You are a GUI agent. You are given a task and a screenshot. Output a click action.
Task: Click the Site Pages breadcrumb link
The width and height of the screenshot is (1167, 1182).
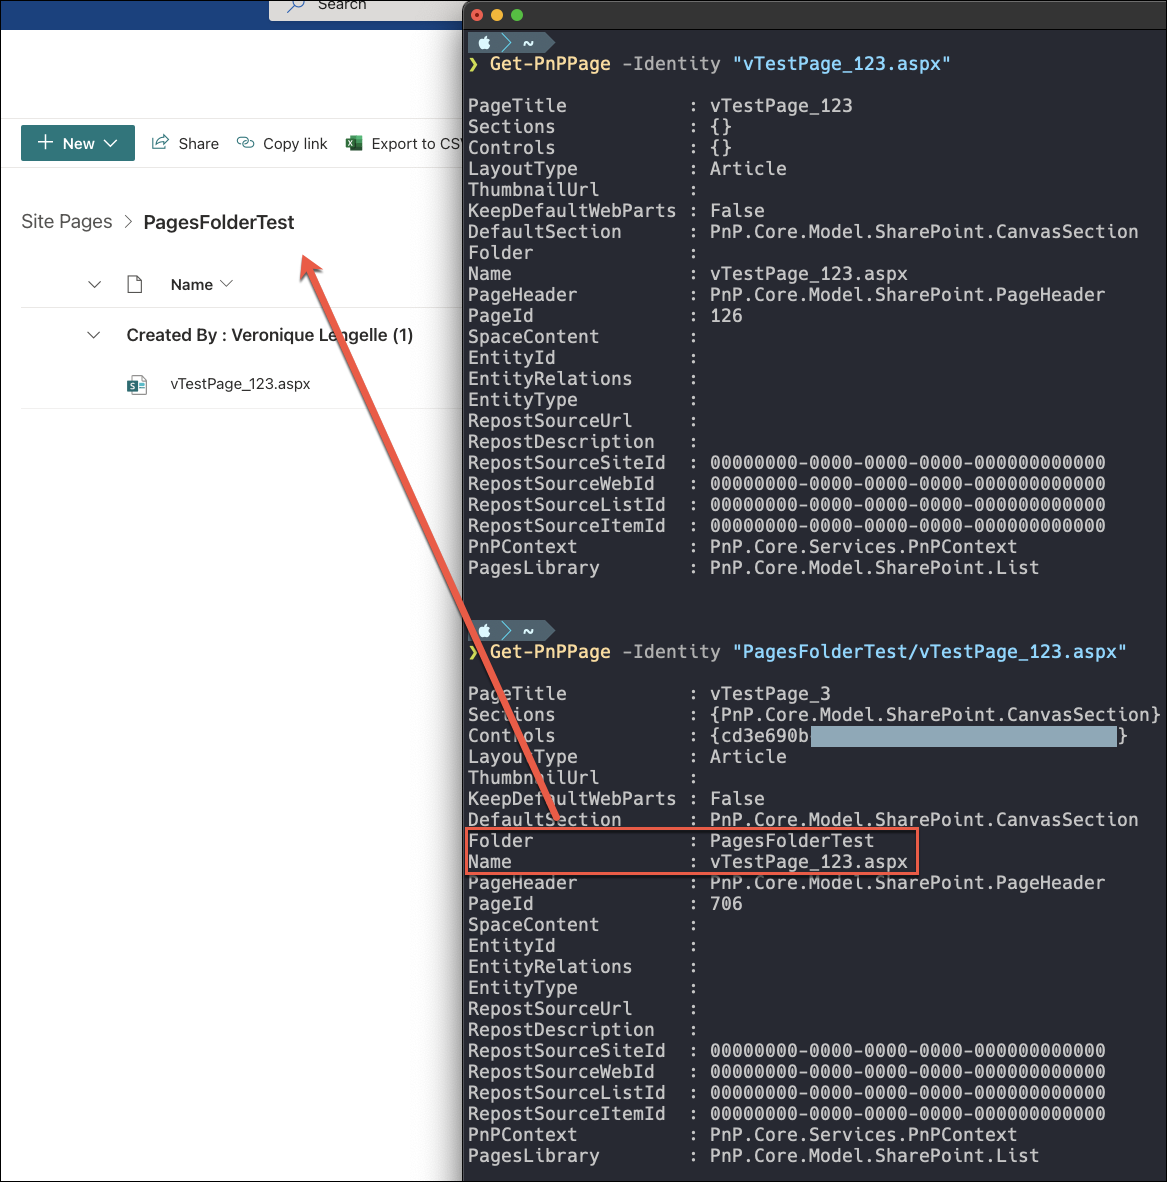(66, 221)
